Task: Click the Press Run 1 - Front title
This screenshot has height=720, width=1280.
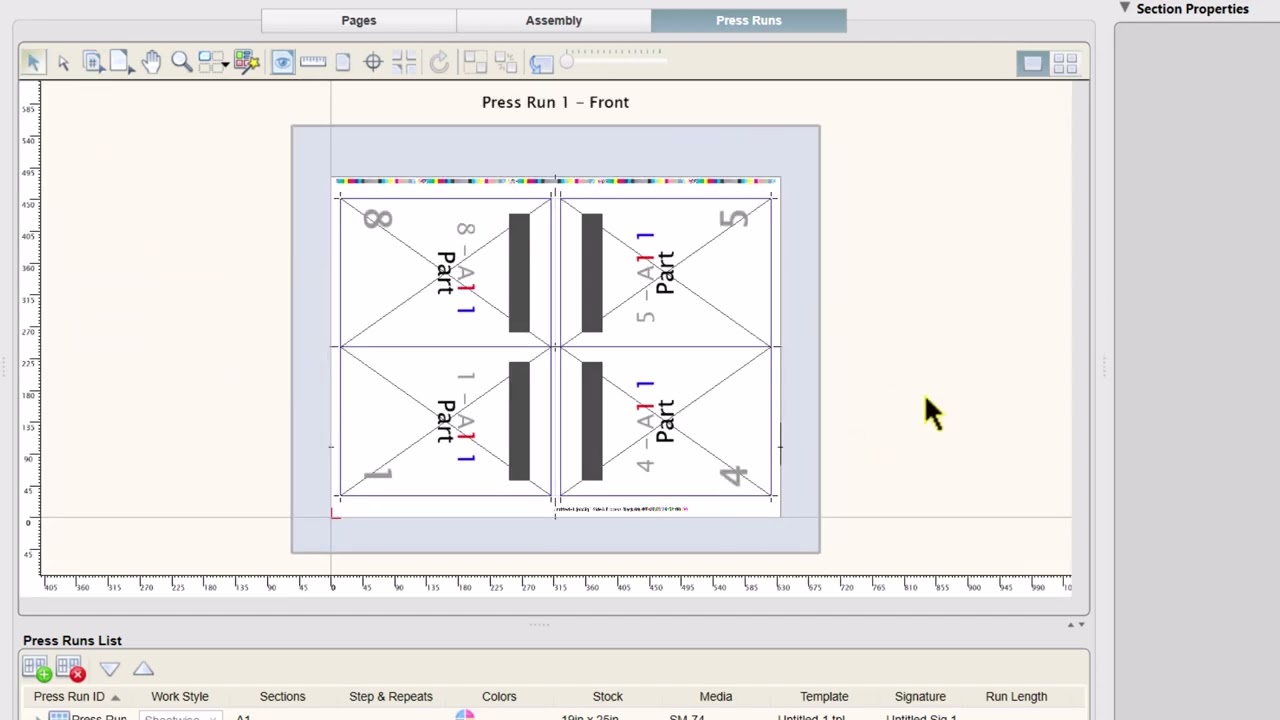Action: click(x=555, y=102)
